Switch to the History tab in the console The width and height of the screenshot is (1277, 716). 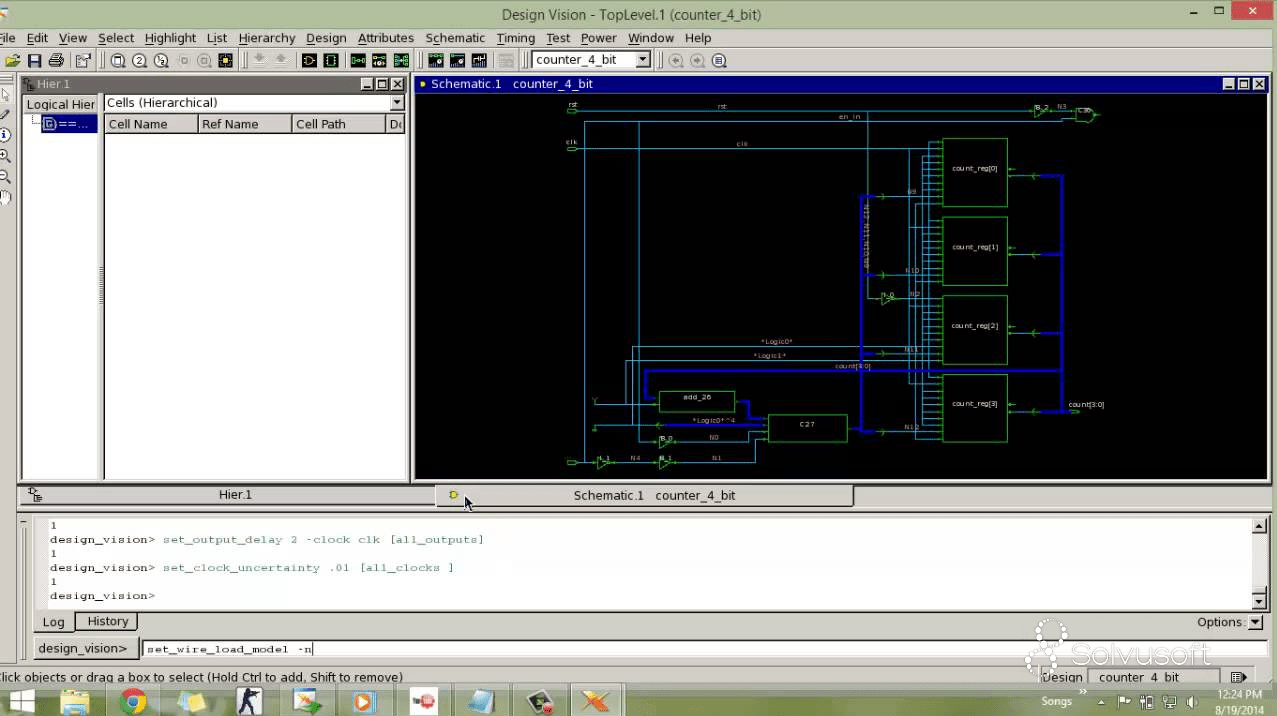coord(108,621)
